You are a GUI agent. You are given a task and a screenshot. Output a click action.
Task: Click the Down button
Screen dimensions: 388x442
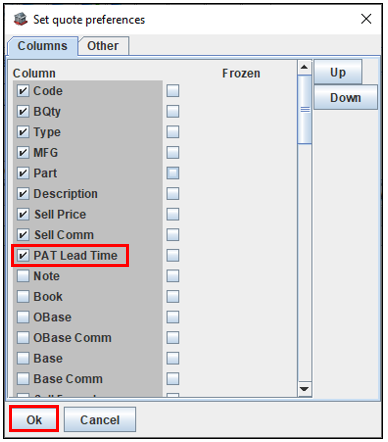(345, 97)
